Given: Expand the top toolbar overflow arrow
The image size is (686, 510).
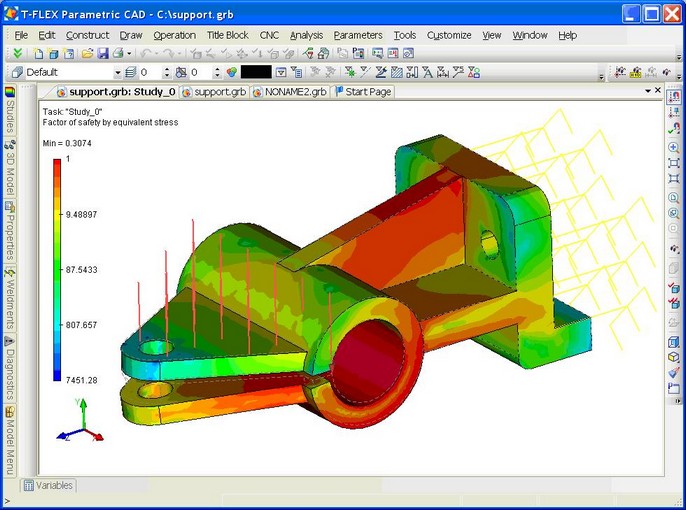Looking at the screenshot, I should coord(679,57).
